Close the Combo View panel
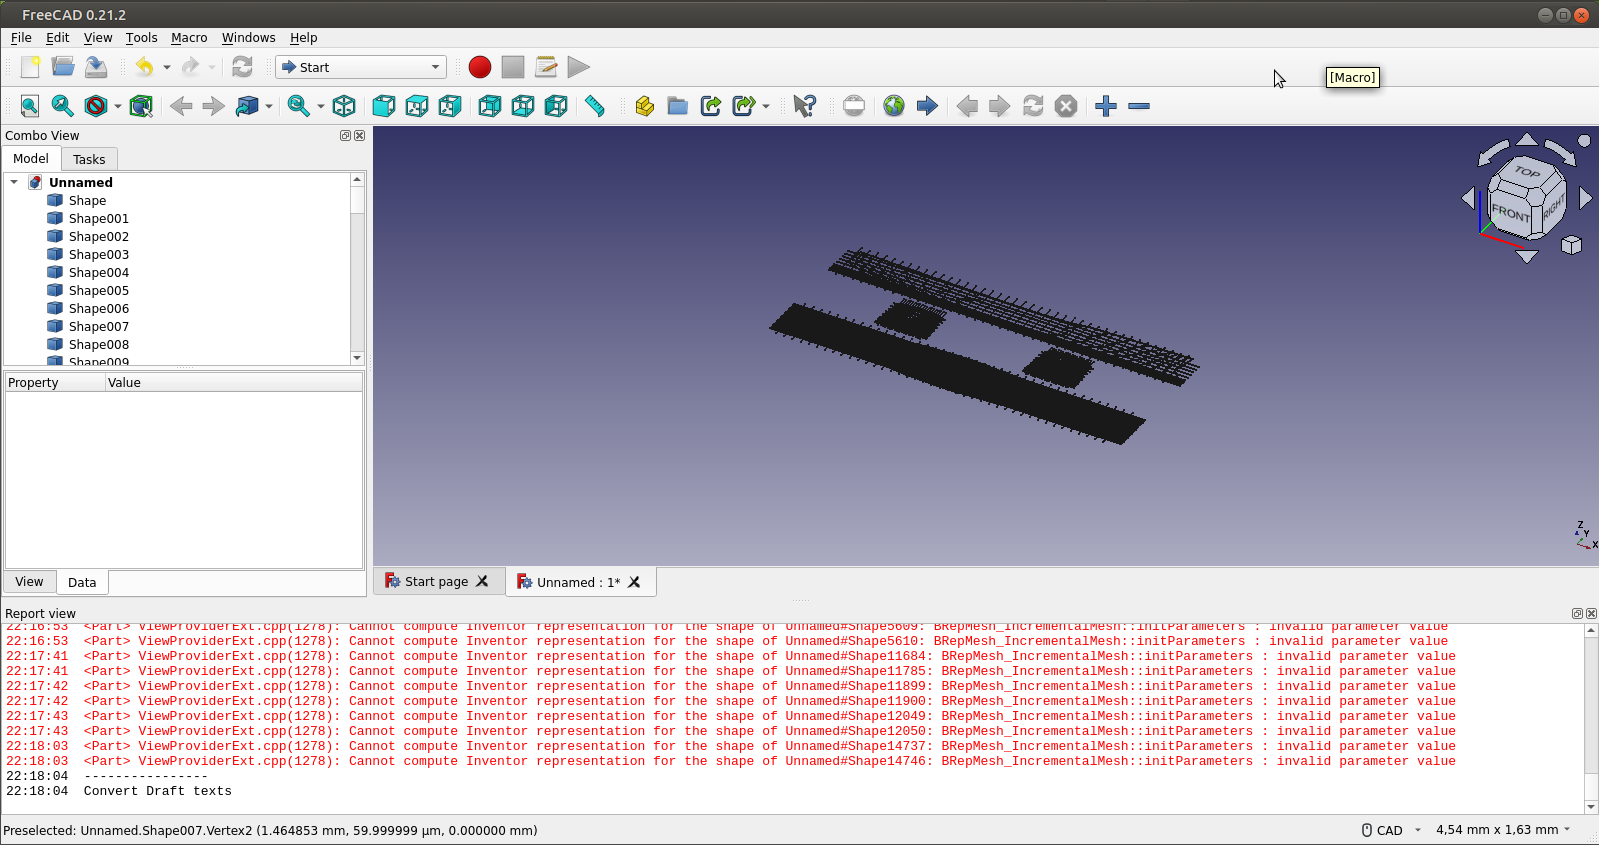The width and height of the screenshot is (1599, 845). (x=360, y=136)
